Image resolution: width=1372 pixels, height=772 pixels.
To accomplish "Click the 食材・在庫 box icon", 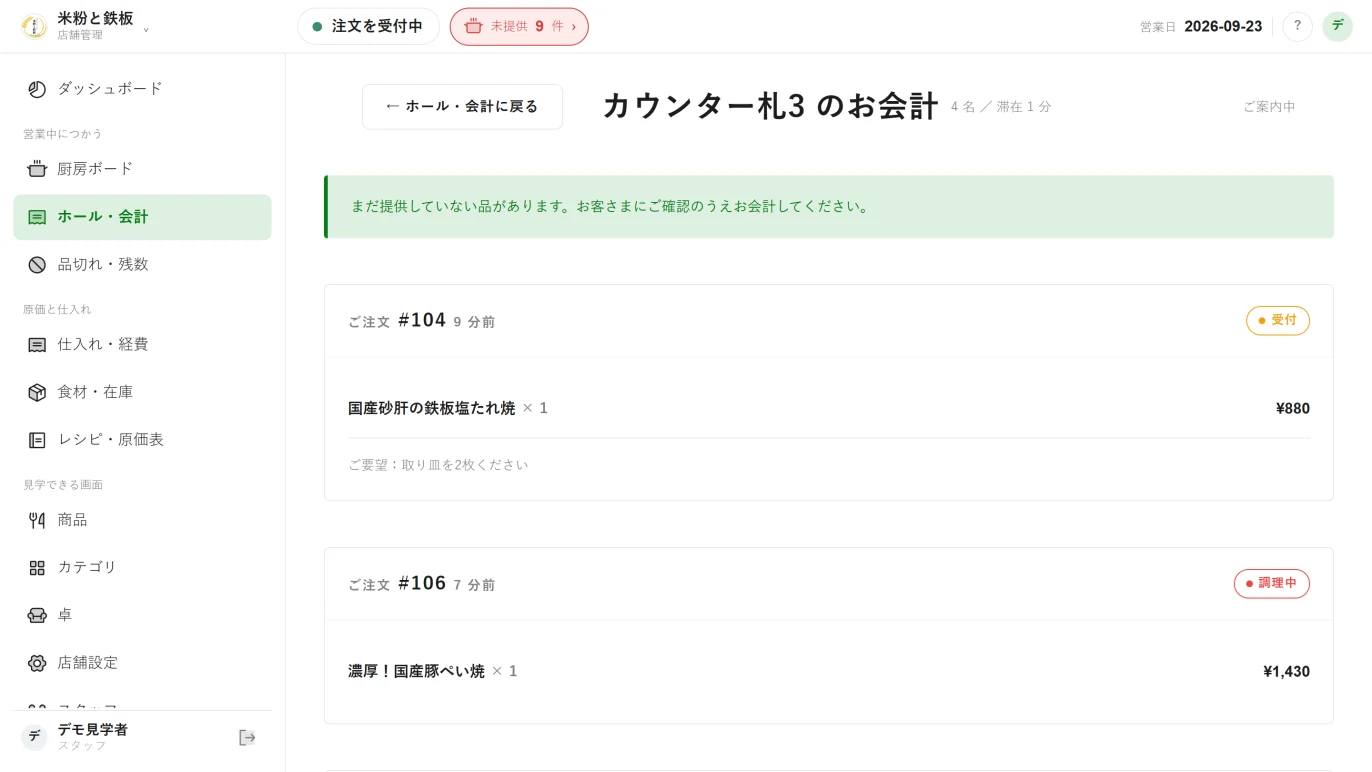I will pos(37,393).
